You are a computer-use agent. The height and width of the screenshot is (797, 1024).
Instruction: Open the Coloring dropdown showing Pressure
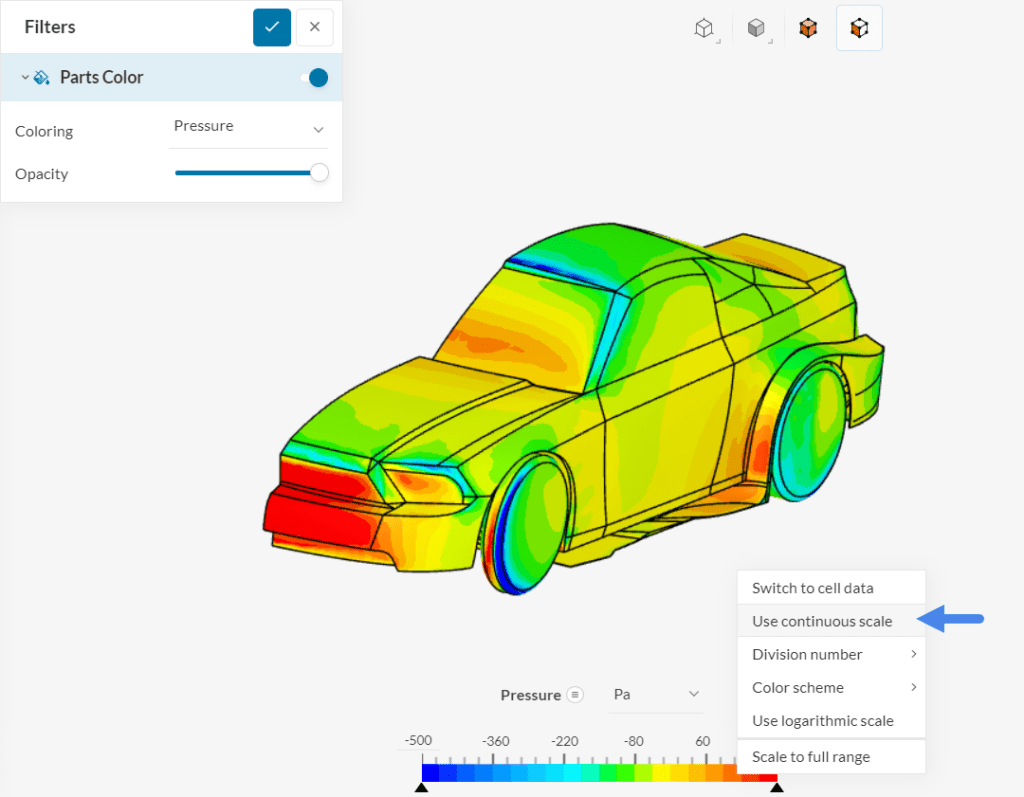[x=248, y=127]
